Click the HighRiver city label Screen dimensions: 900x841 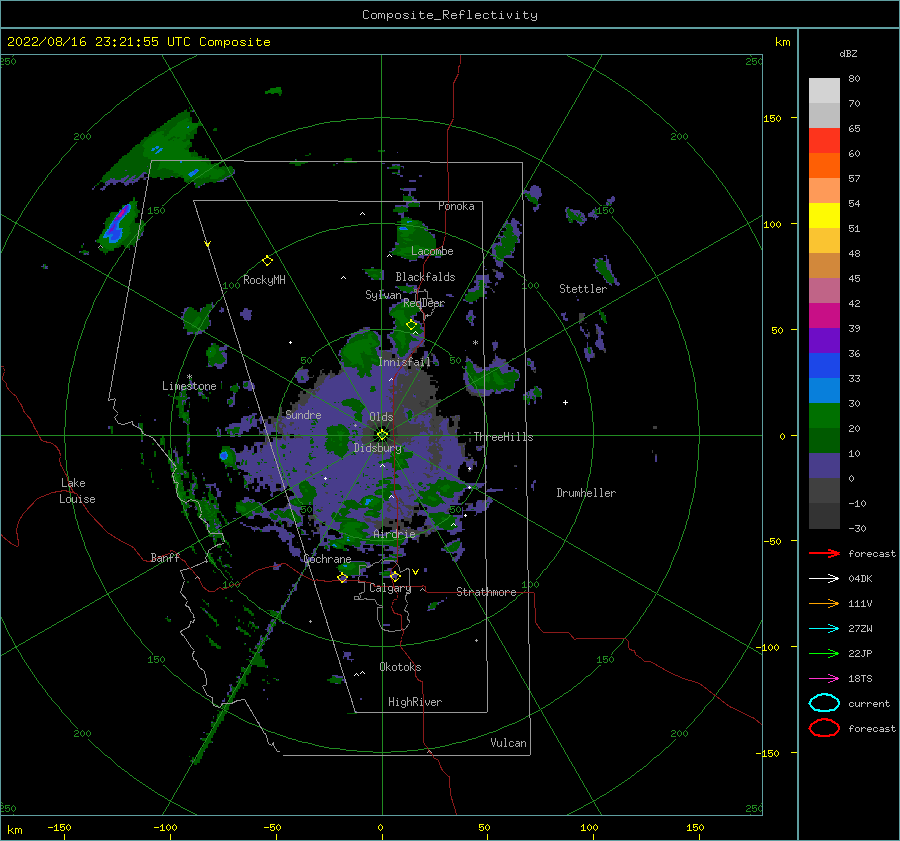click(415, 702)
